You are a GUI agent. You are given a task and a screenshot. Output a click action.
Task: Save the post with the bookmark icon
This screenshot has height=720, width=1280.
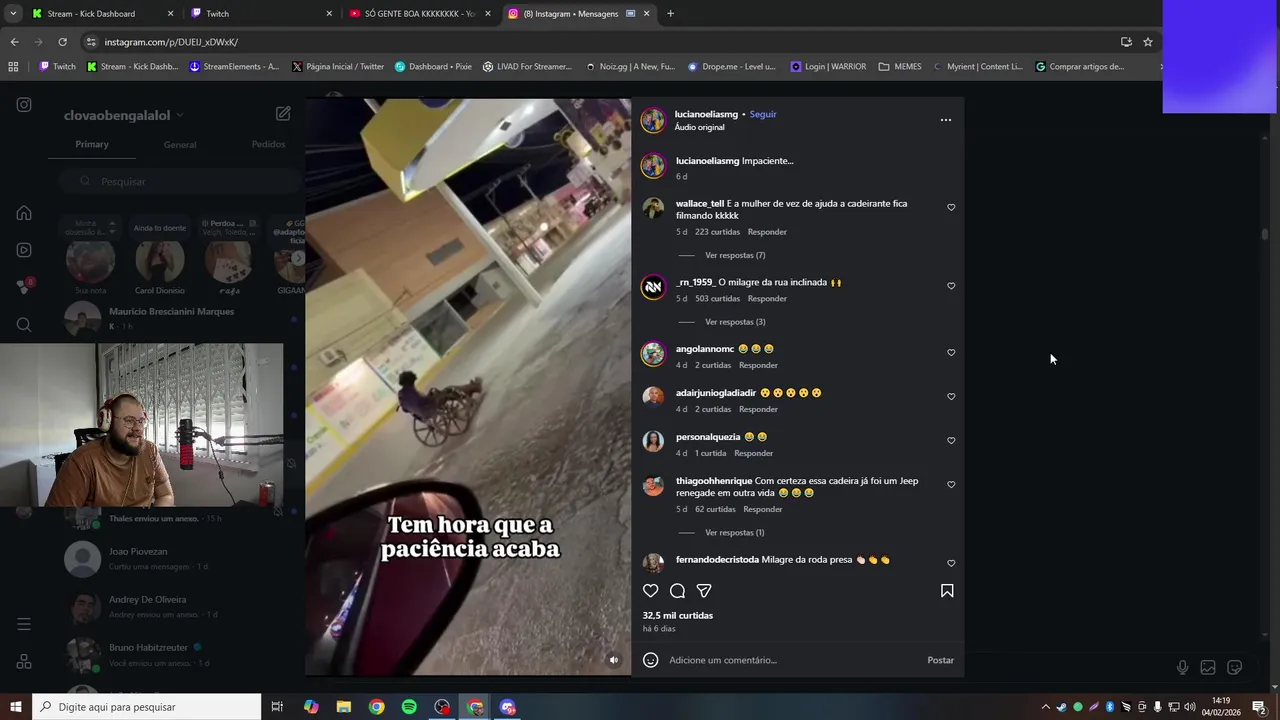(x=947, y=591)
